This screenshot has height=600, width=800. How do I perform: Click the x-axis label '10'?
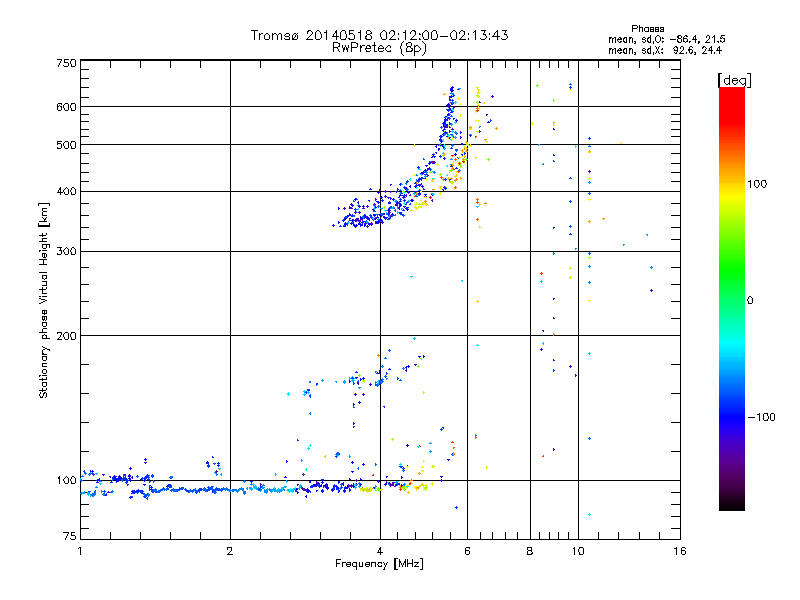578,551
